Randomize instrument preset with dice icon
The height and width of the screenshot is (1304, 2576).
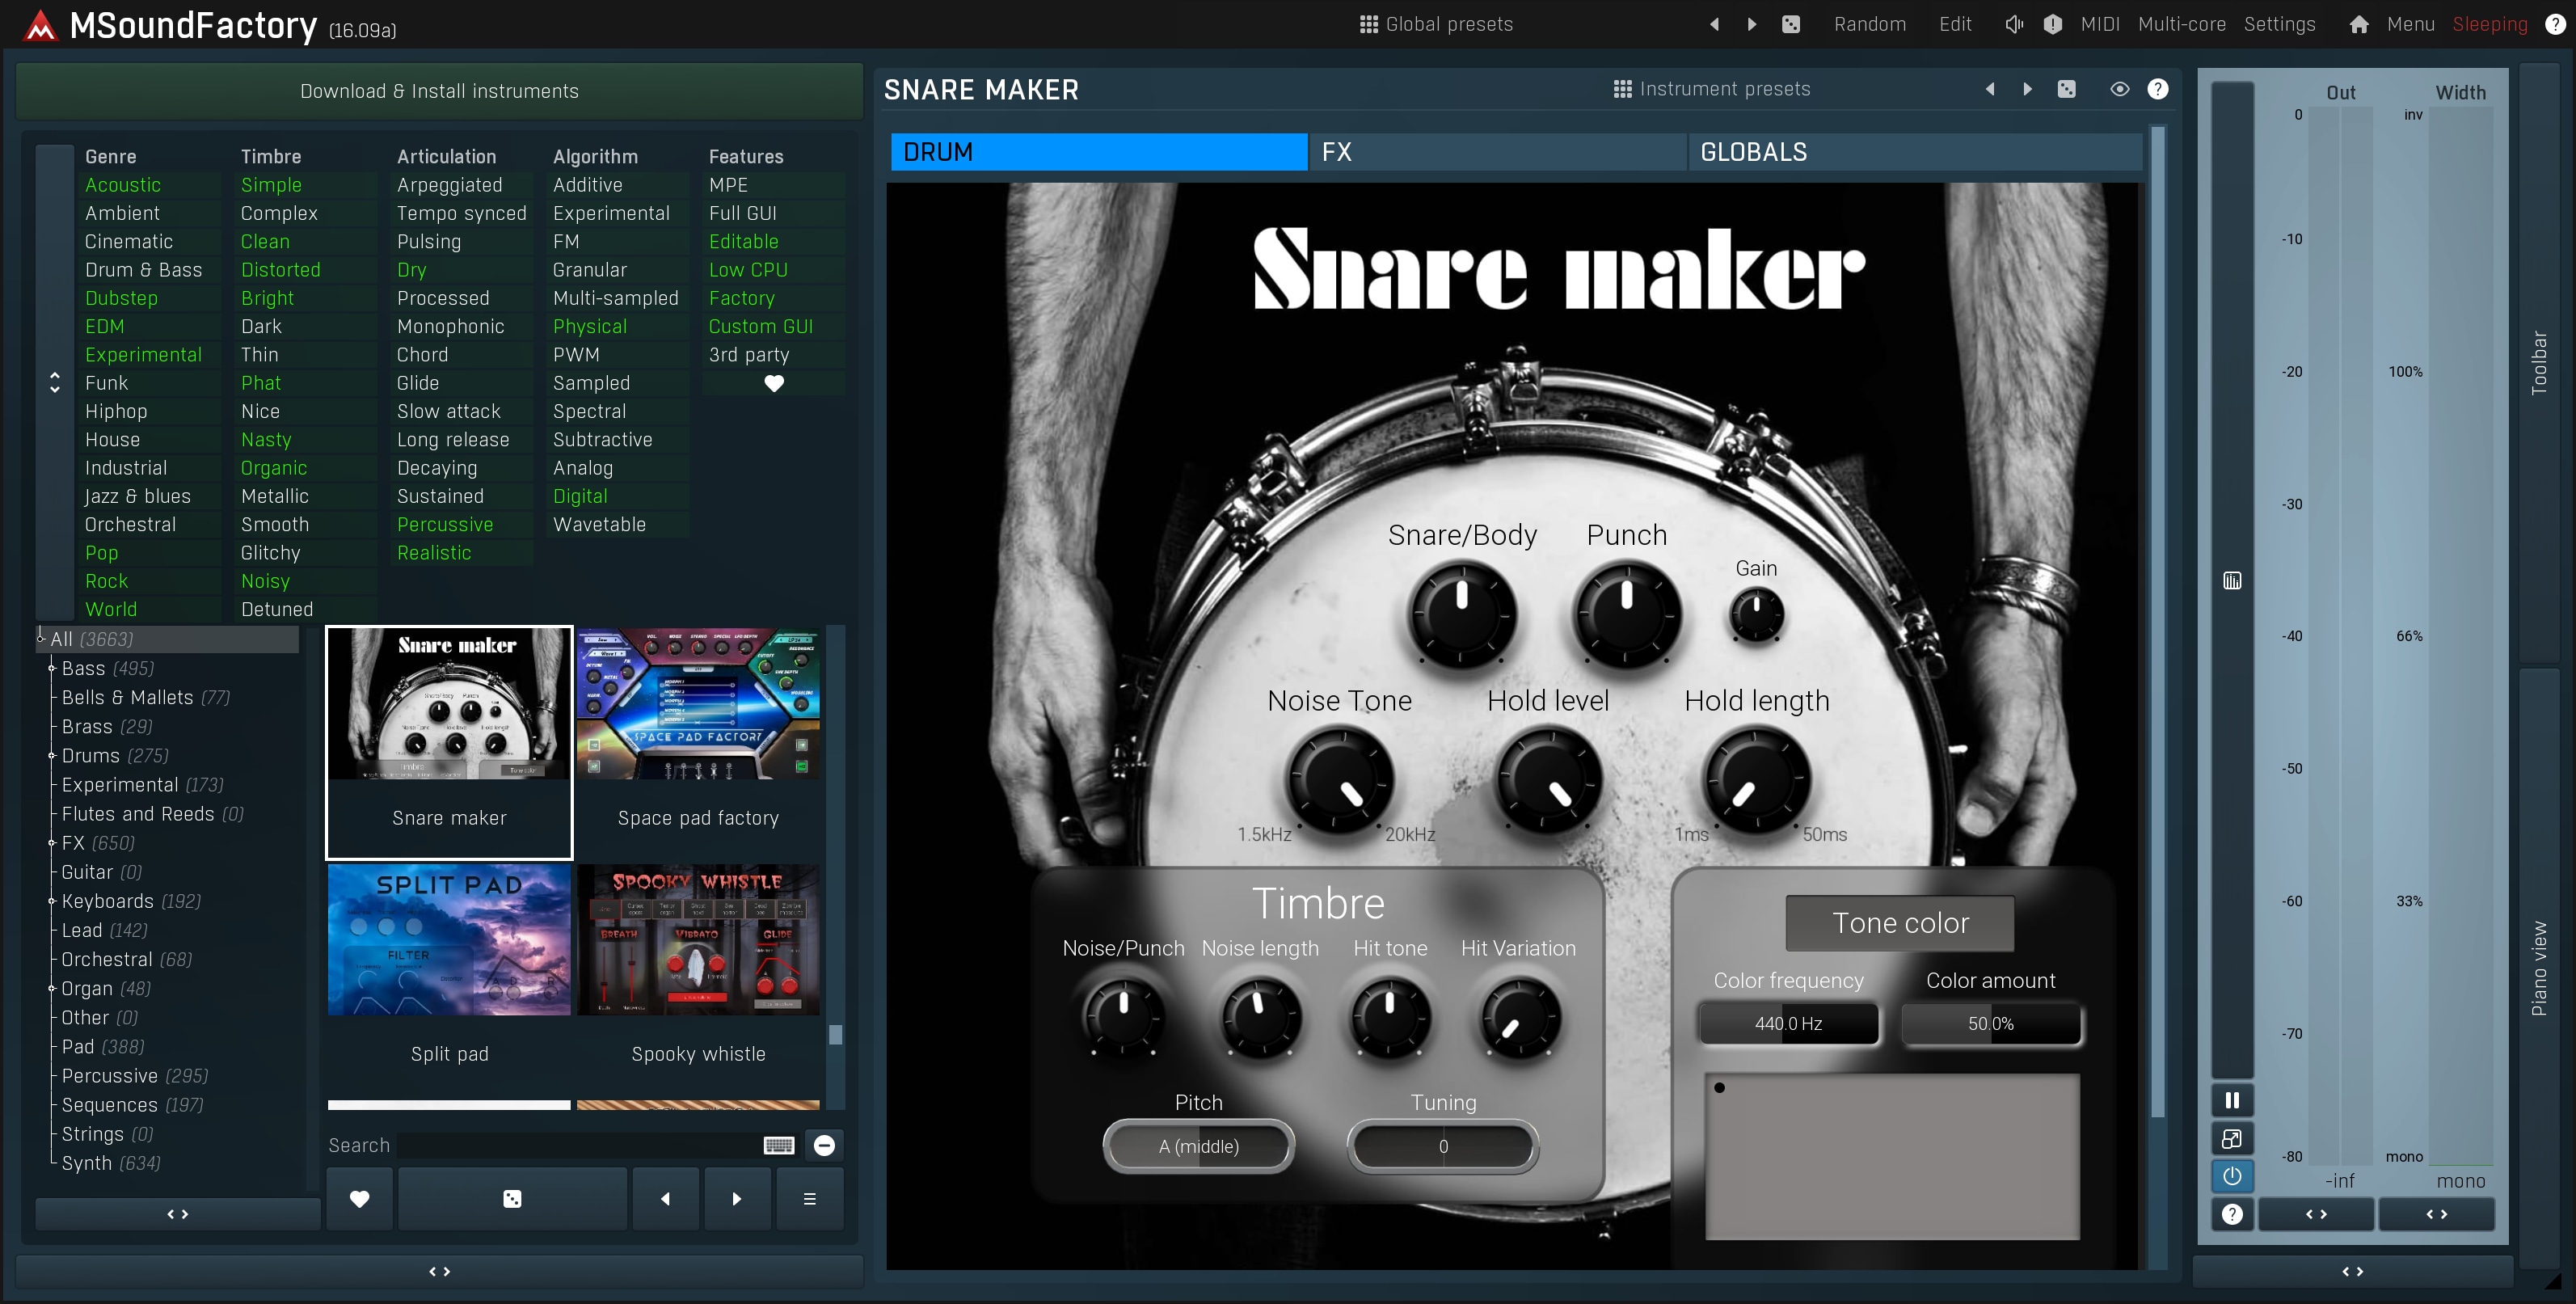(x=2067, y=89)
